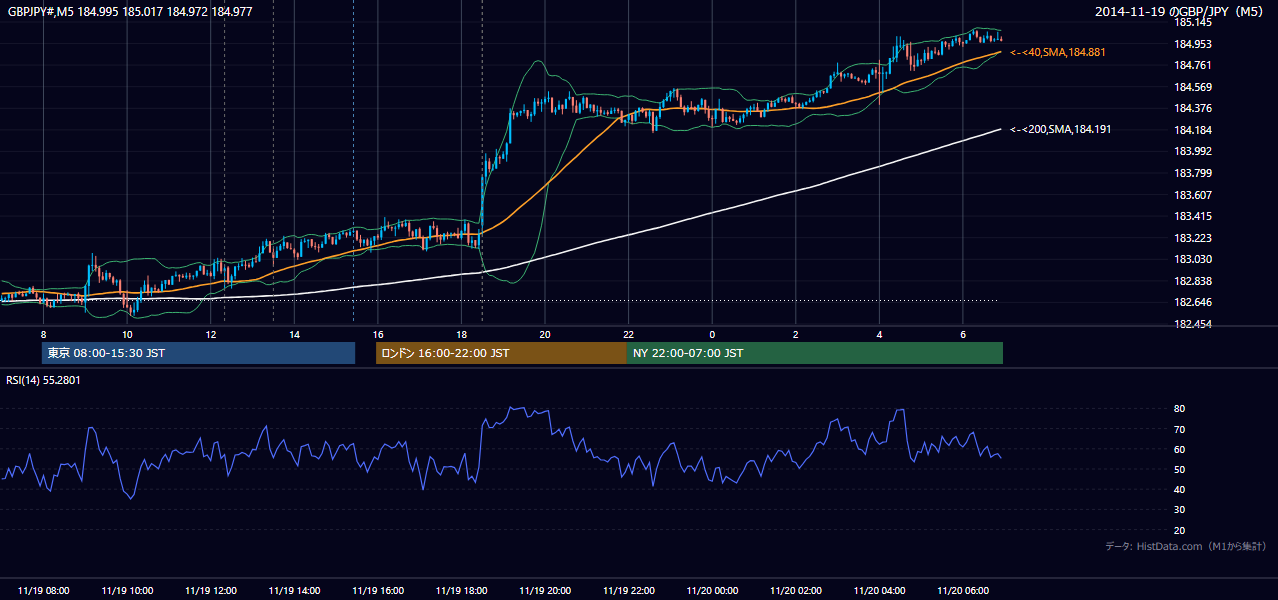Click the RSI(14) 55.2801 indicator label
Image resolution: width=1278 pixels, height=600 pixels.
point(43,380)
